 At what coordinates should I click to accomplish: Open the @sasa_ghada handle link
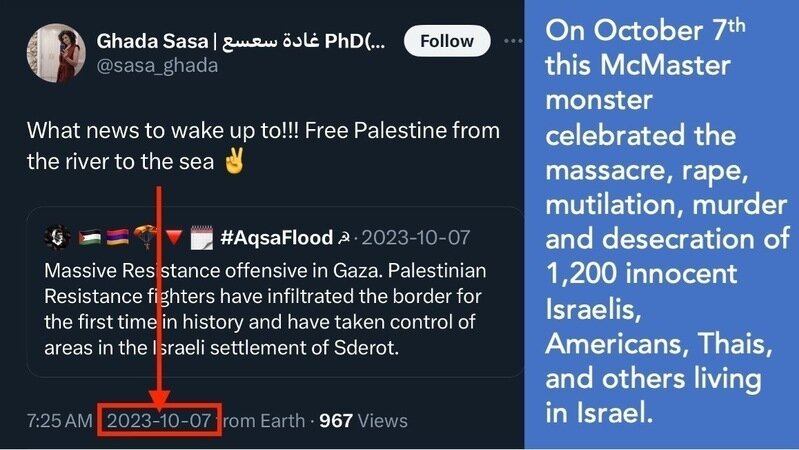[x=156, y=66]
